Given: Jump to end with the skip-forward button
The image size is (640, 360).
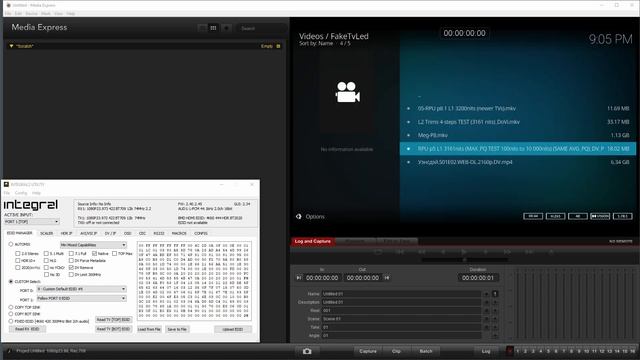Looking at the screenshot, I should point(529,252).
